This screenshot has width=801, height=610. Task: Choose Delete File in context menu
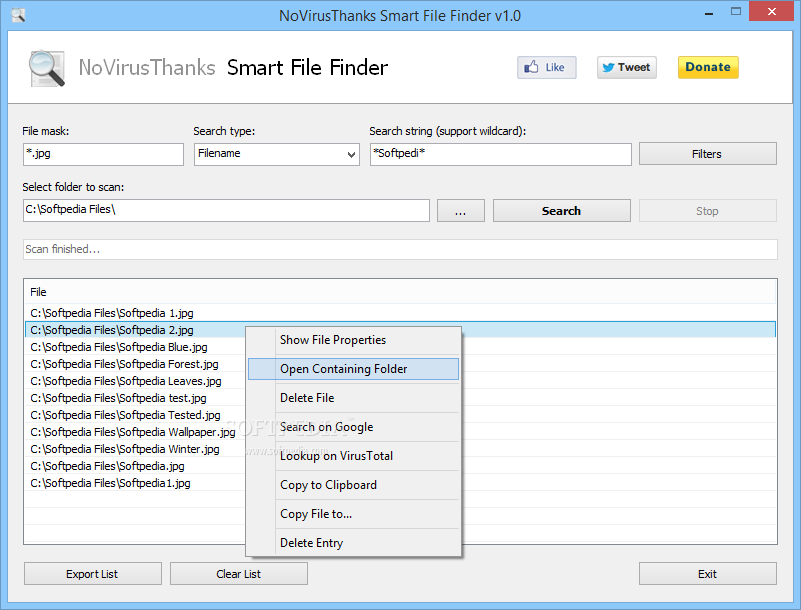pyautogui.click(x=354, y=398)
